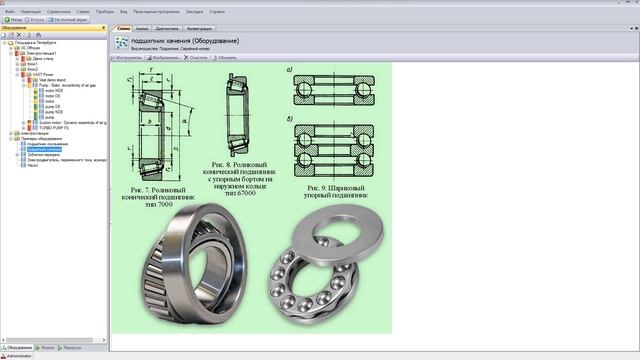
Task: Select the Насос tree item
Action: click(33, 165)
